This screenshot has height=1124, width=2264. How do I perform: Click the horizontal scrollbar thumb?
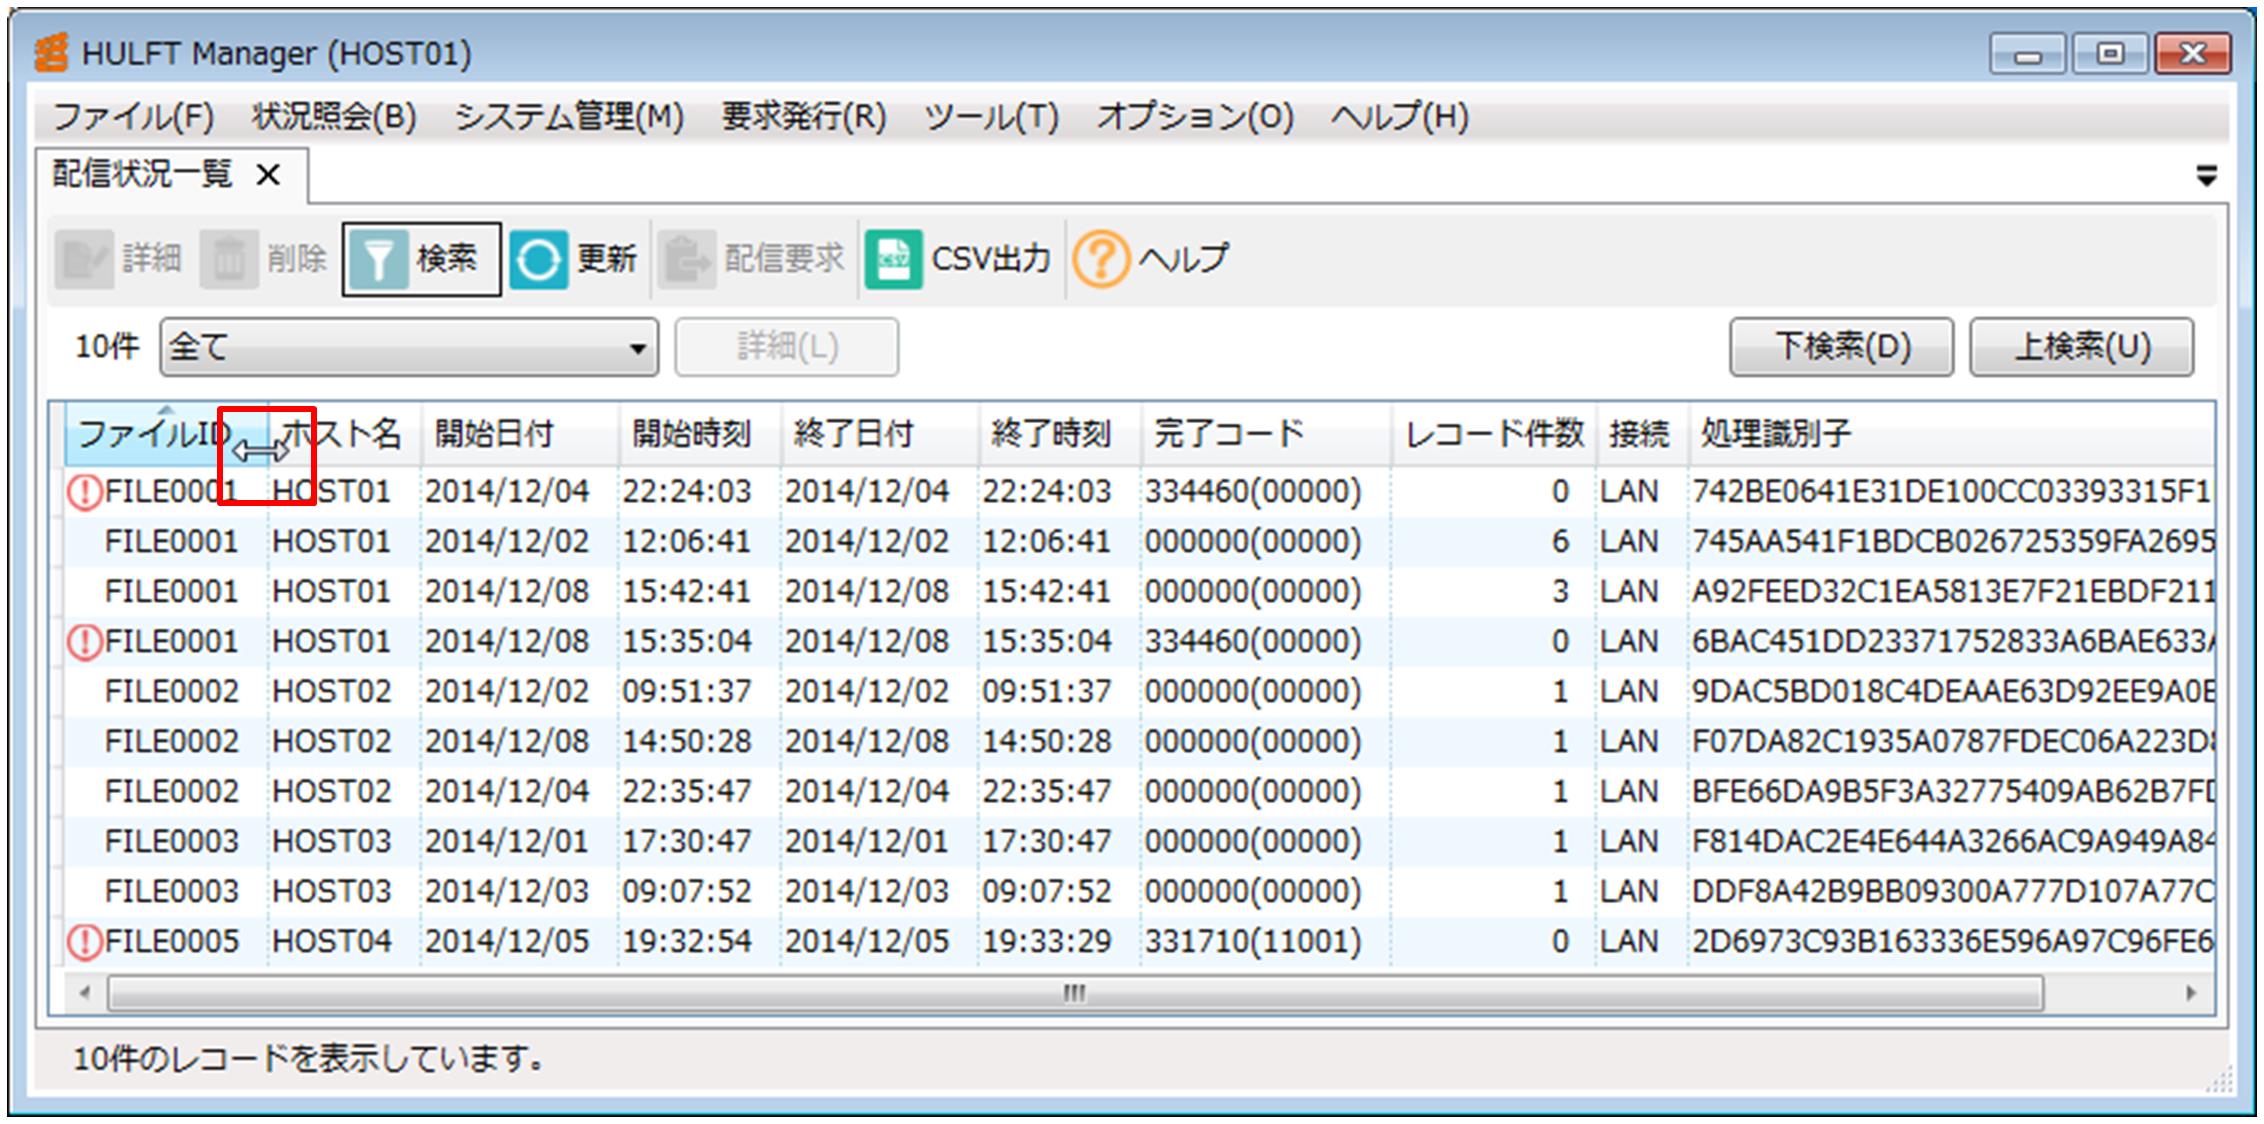[1075, 994]
